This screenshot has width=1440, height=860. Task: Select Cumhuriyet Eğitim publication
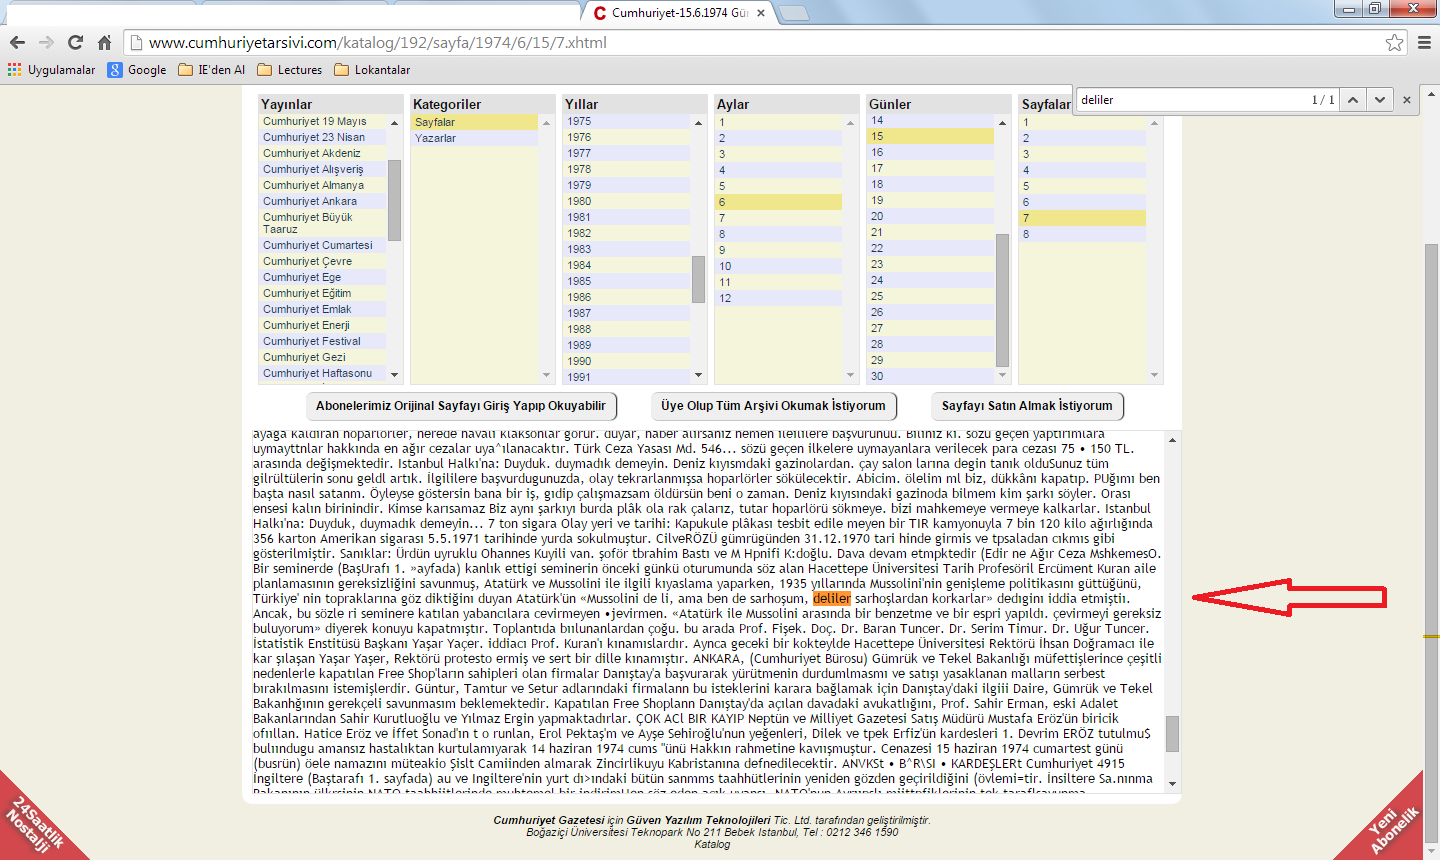(x=323, y=293)
